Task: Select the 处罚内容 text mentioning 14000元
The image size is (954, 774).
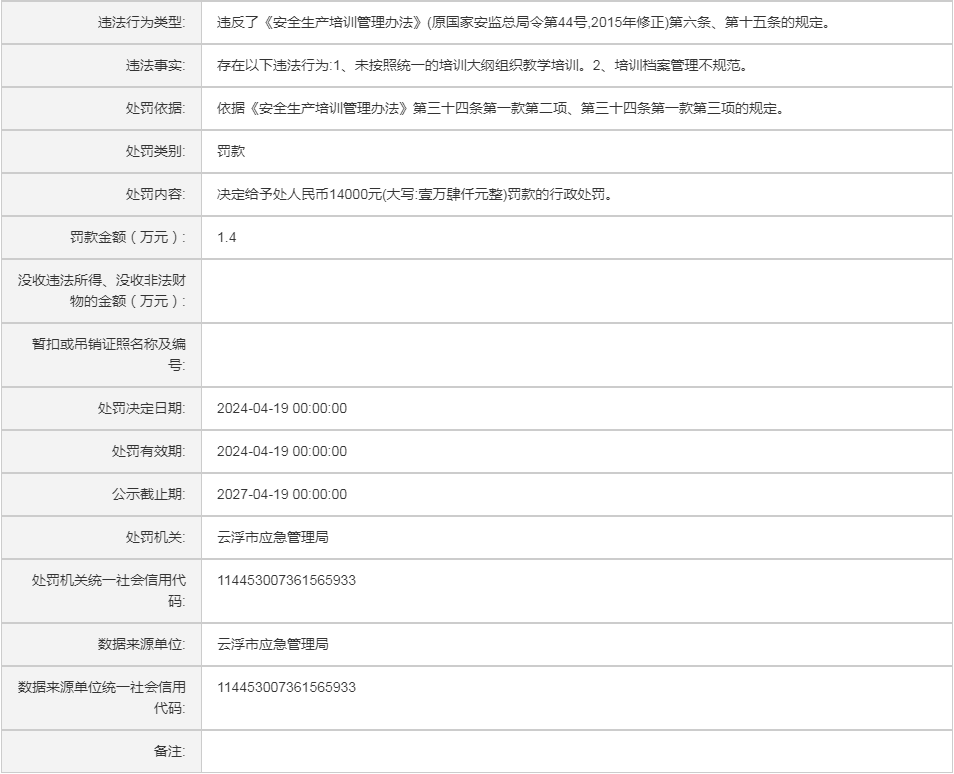Action: (x=414, y=194)
